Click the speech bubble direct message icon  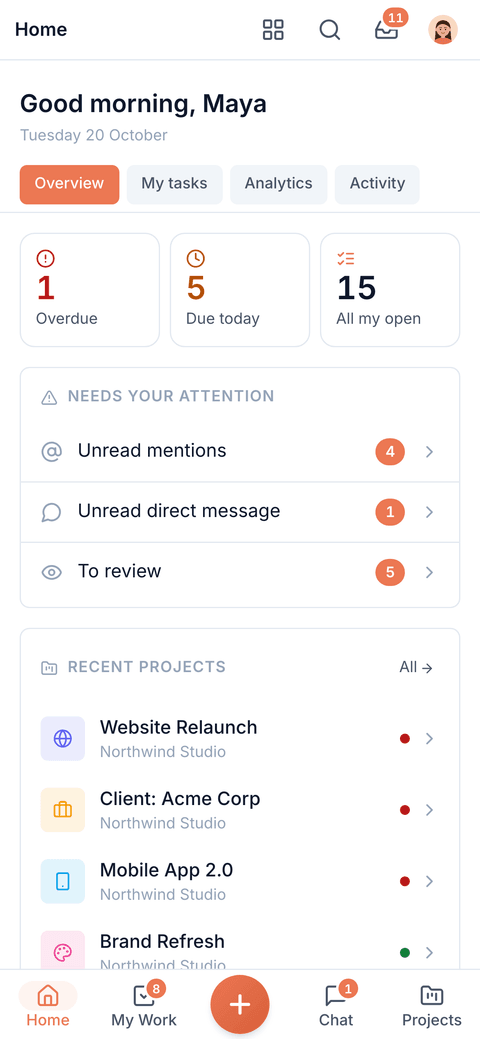pos(51,512)
